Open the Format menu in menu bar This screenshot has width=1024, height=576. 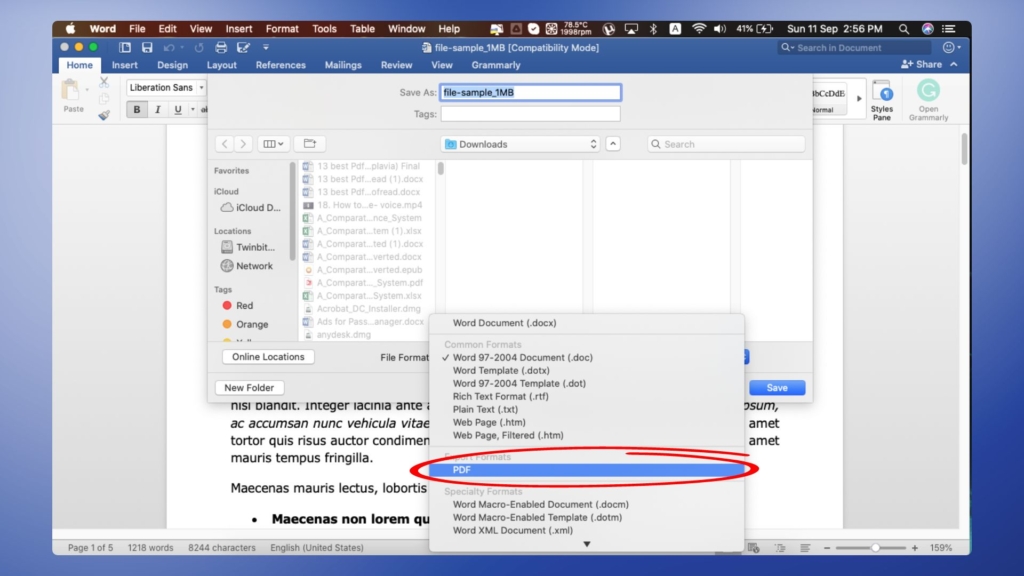[281, 29]
